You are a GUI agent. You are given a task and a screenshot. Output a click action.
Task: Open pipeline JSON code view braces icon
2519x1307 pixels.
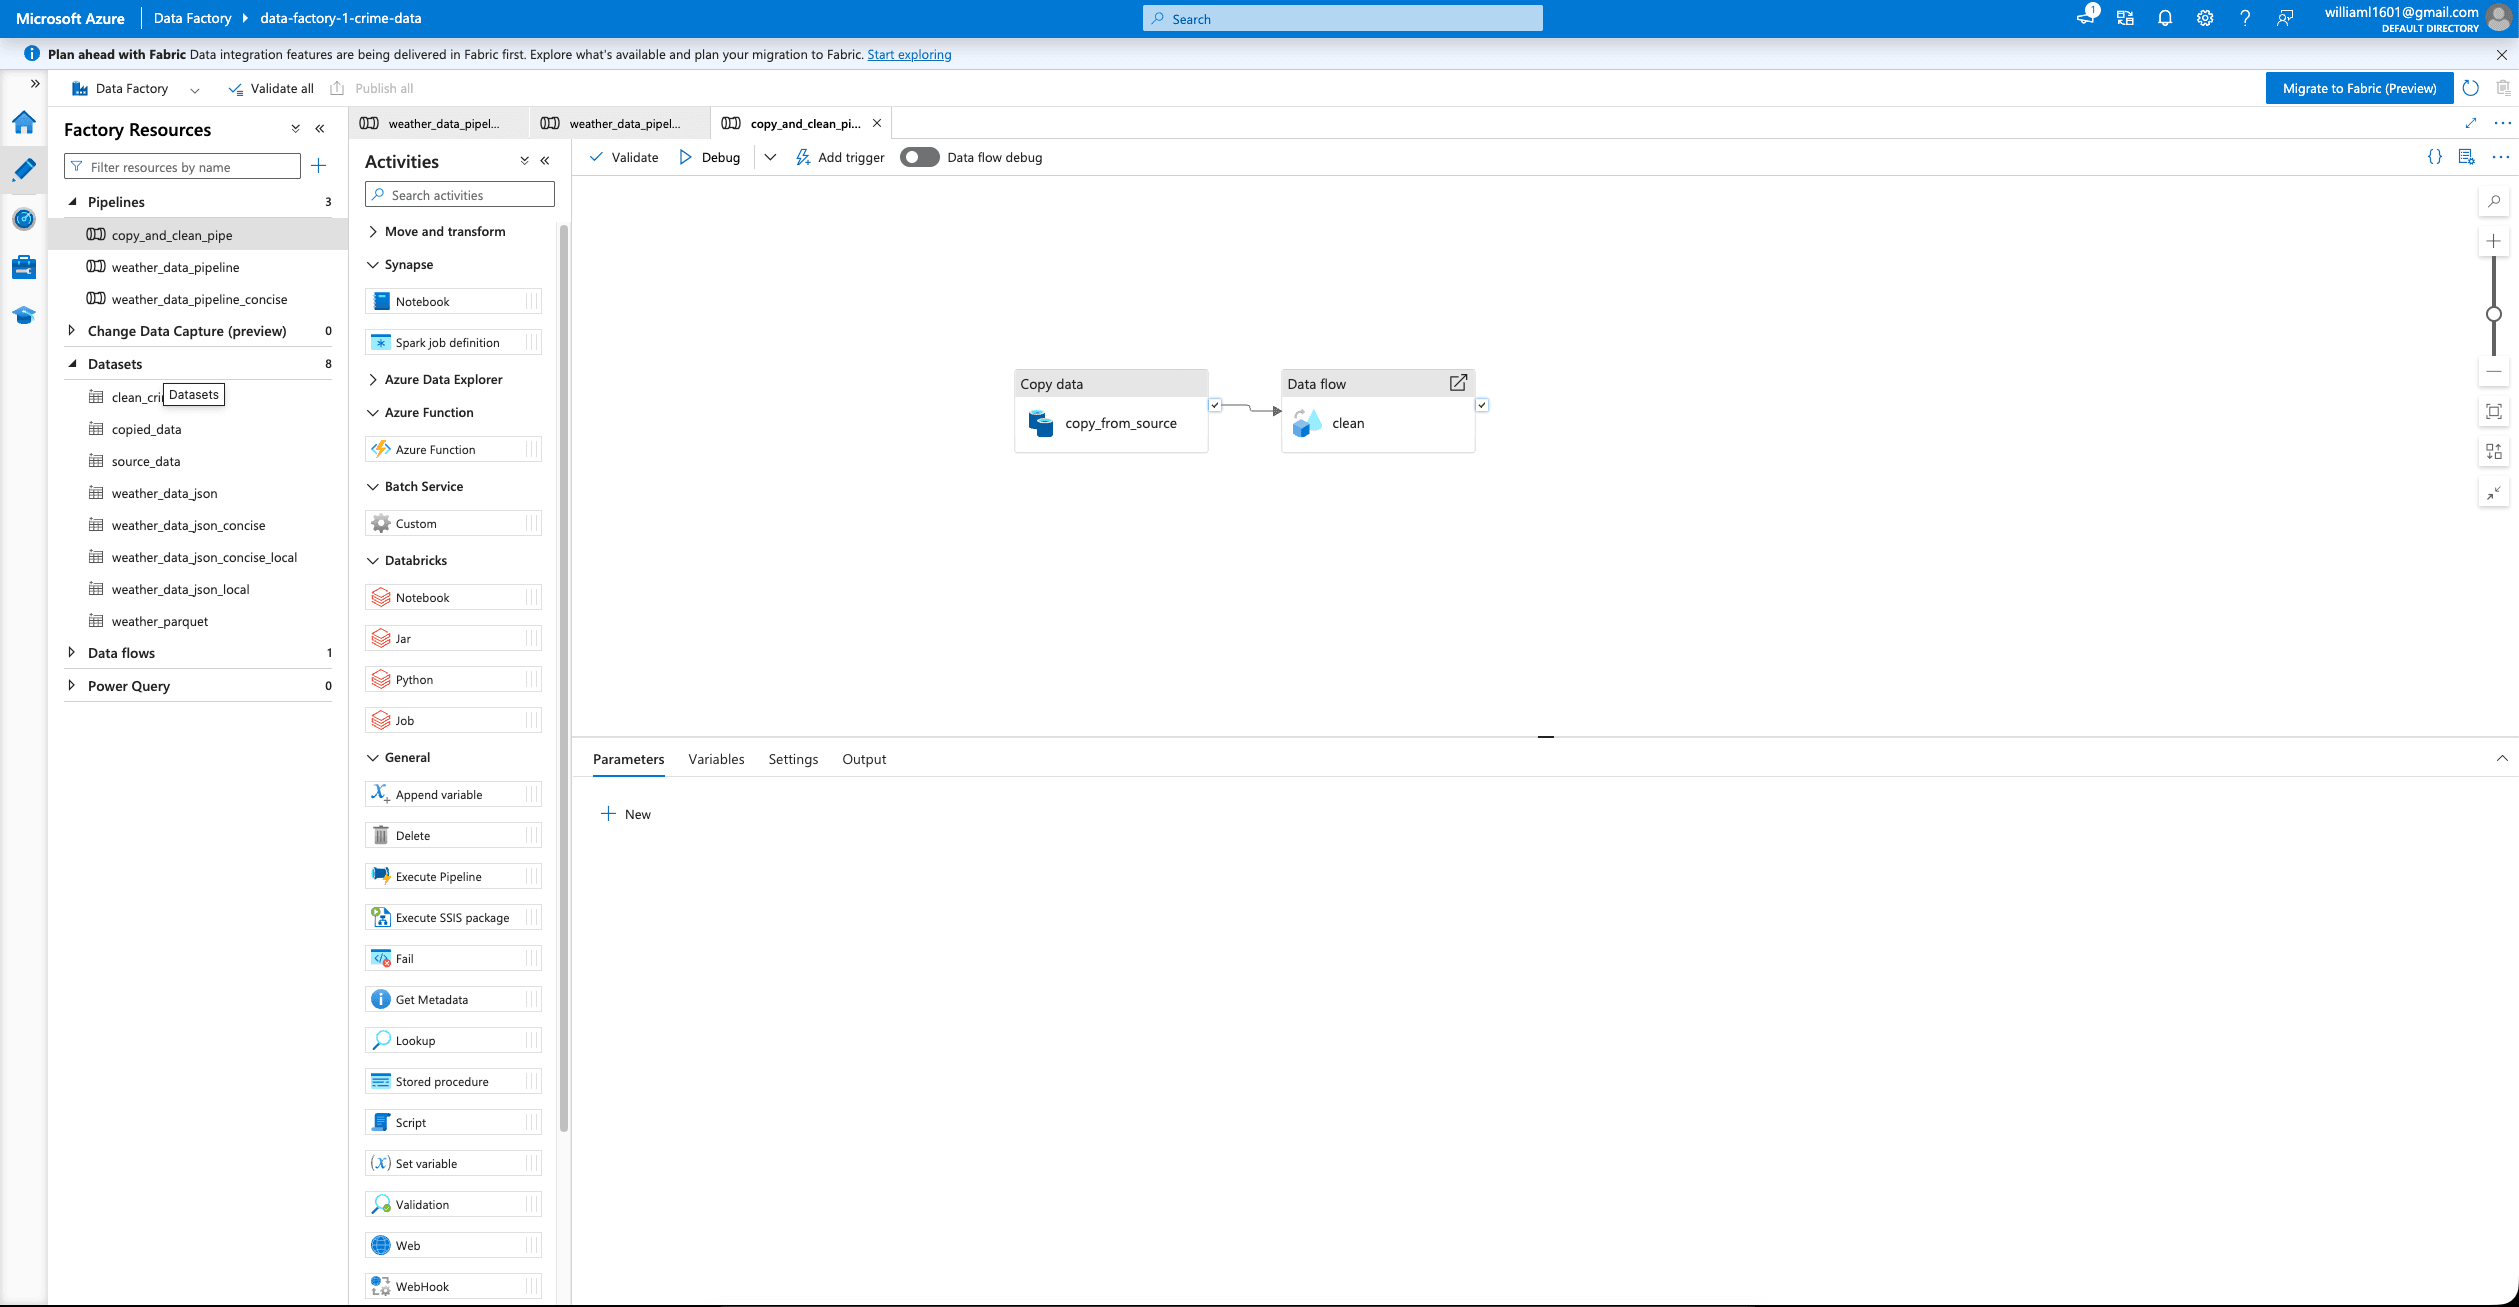point(2435,157)
